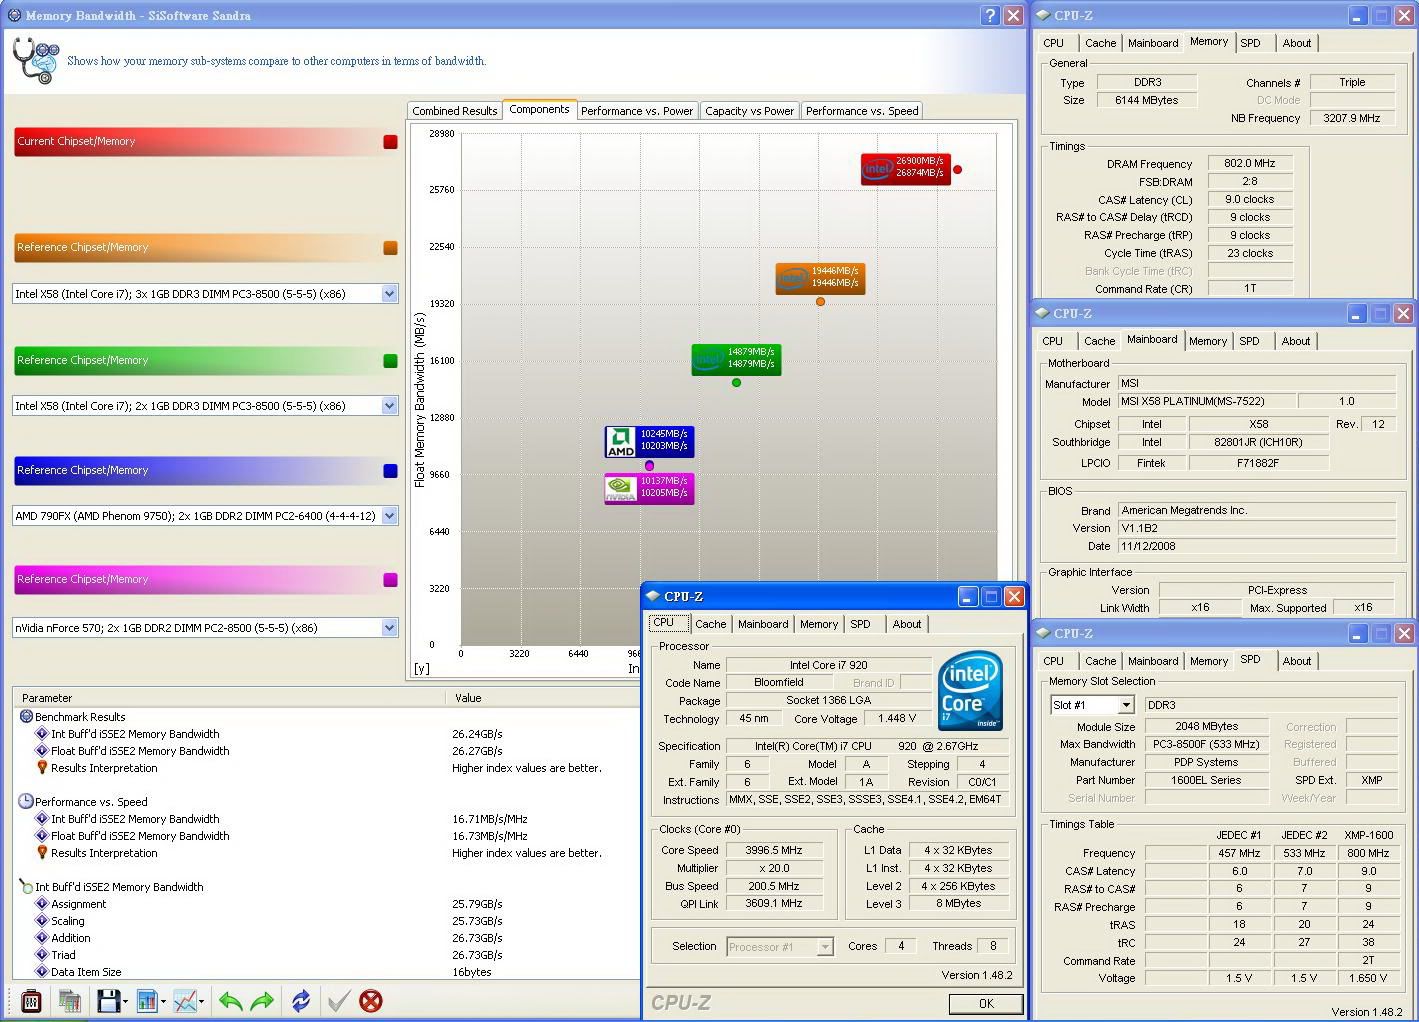Viewport: 1419px width, 1022px height.
Task: Click the Benchmark Results tree icon
Action: [x=26, y=717]
